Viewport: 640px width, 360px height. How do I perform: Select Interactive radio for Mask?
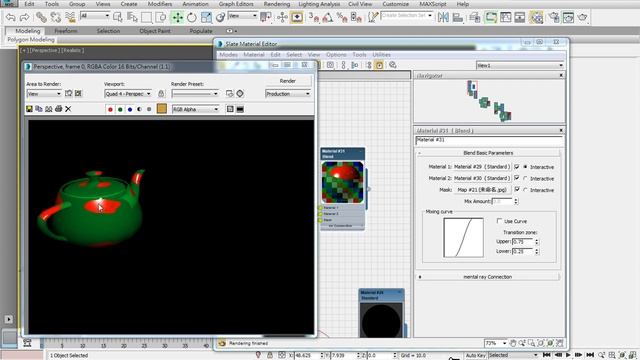[x=526, y=190]
